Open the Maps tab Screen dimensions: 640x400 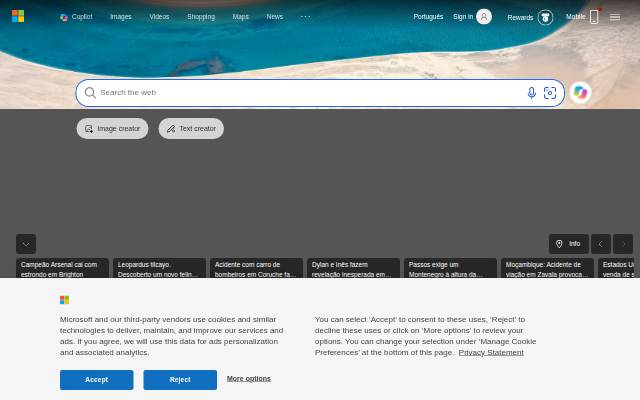click(240, 17)
